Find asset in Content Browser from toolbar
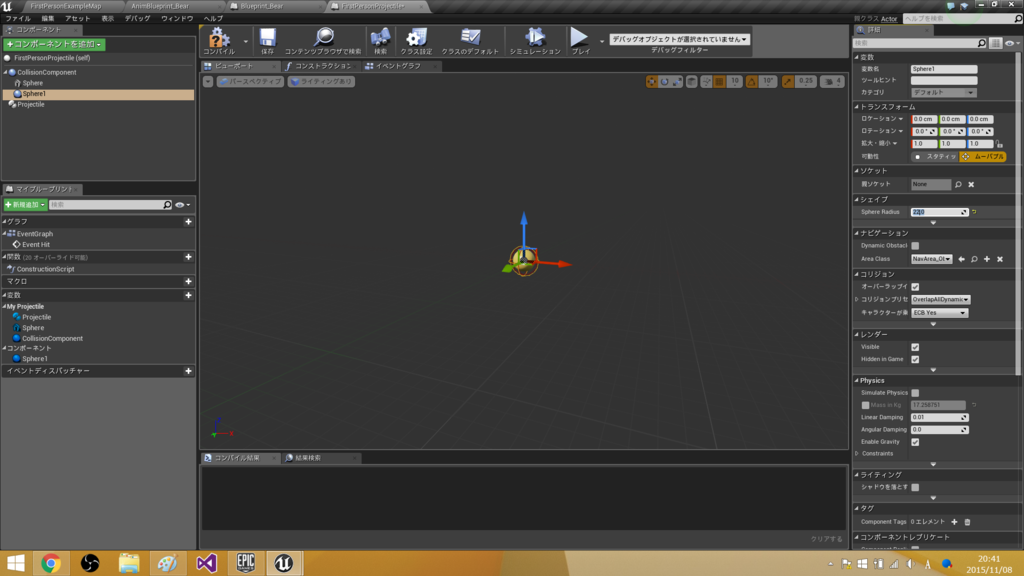This screenshot has height=576, width=1024. click(x=323, y=40)
